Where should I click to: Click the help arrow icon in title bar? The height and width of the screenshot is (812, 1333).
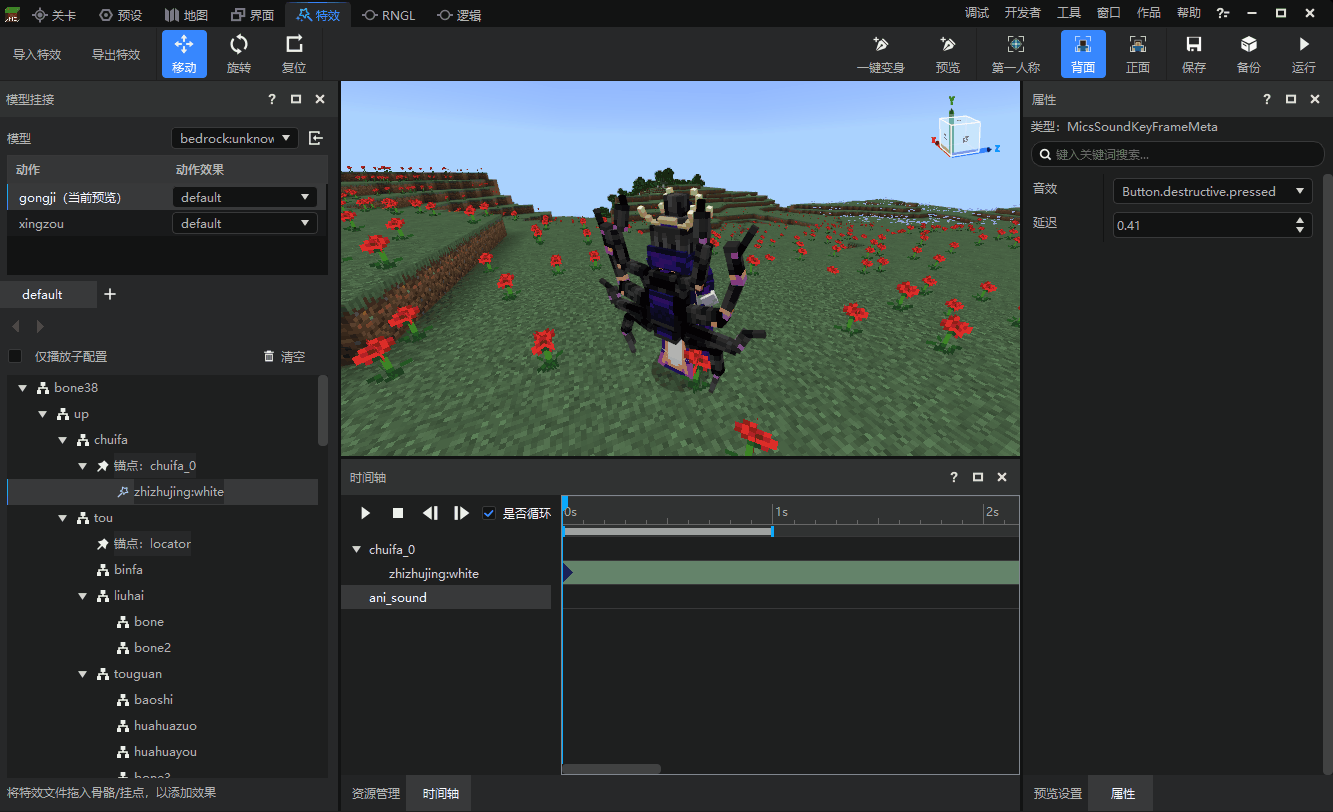tap(1222, 13)
